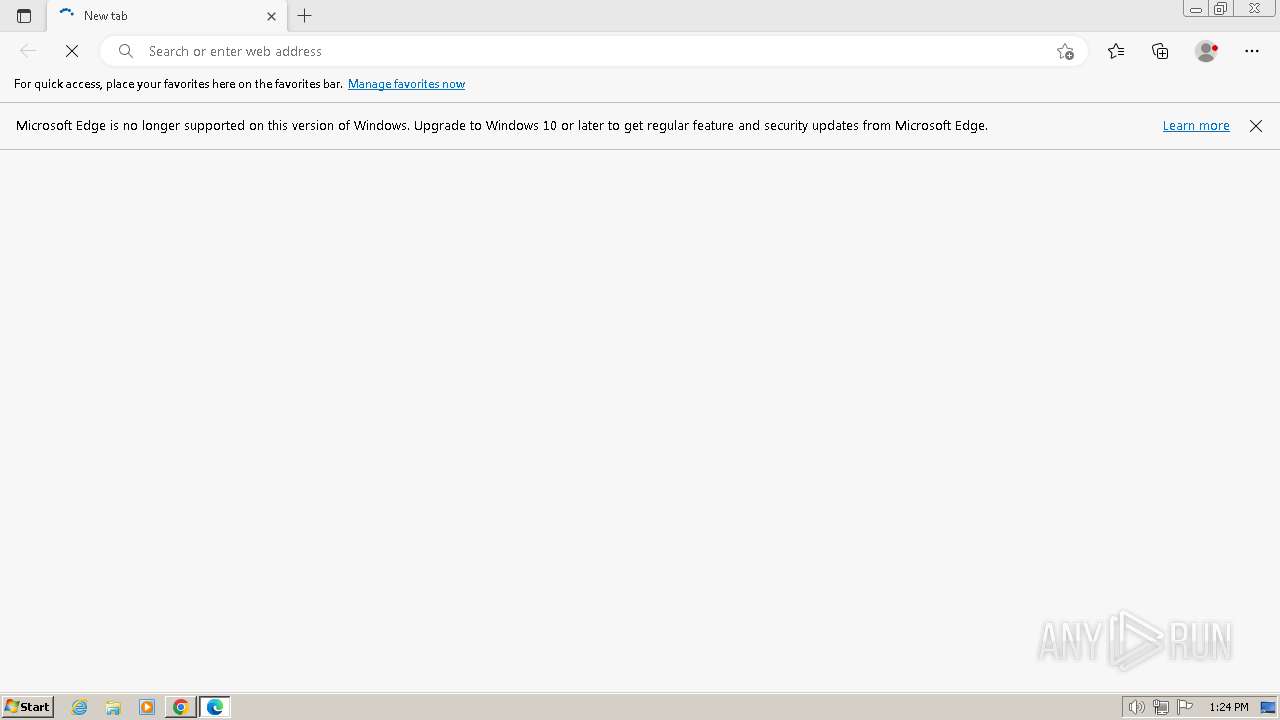Click the Microsoft Edge no longer supported message
Screen dimensions: 1280x720
(x=502, y=126)
